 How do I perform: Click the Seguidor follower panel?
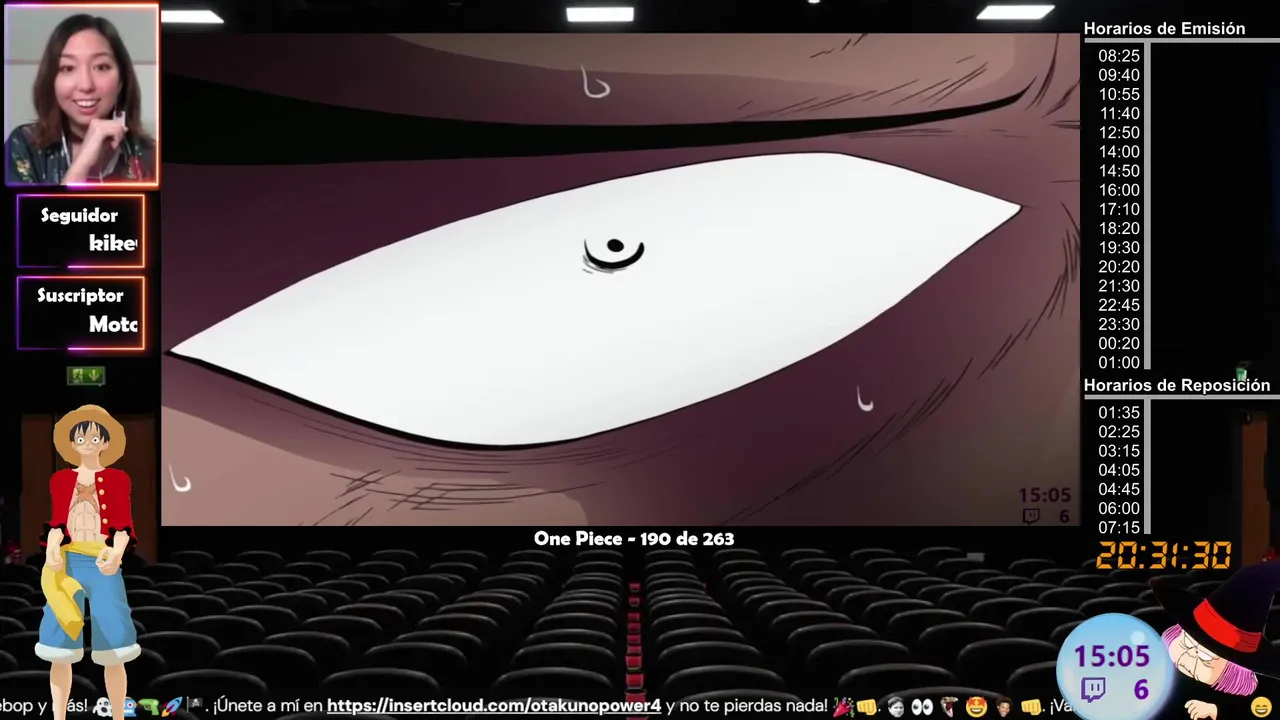pos(81,231)
